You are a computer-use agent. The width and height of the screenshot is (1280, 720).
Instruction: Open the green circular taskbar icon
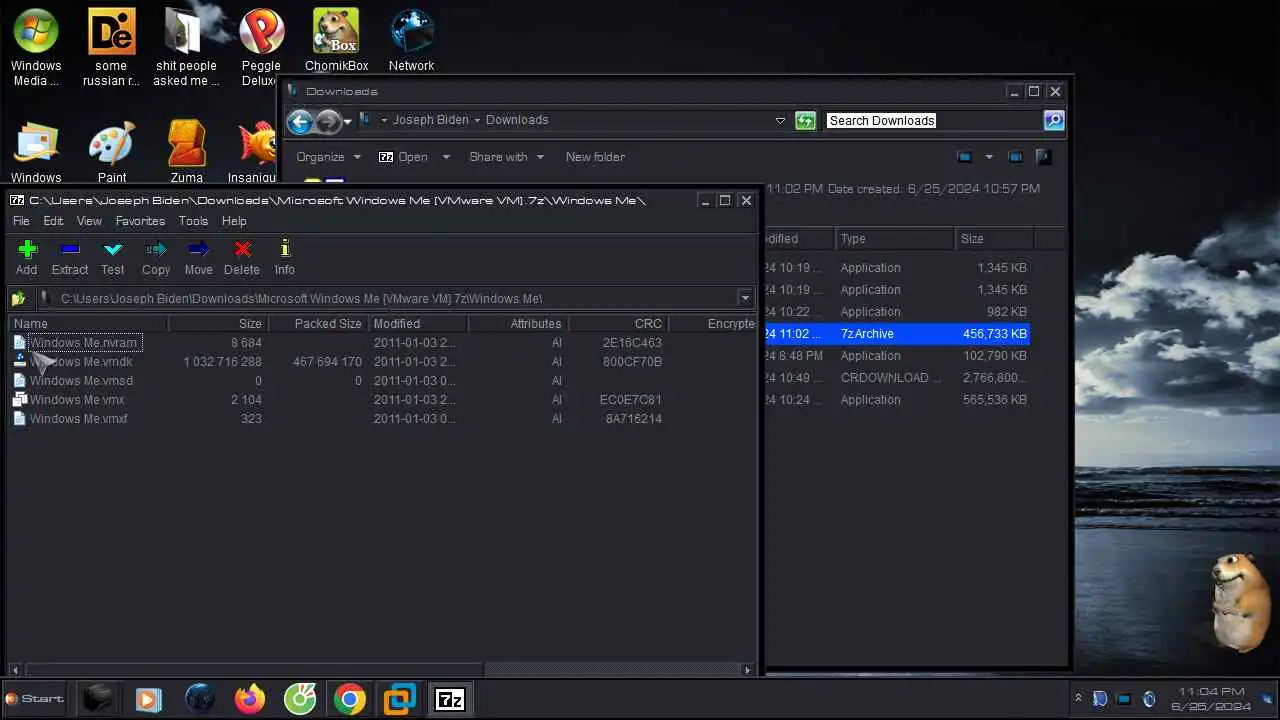coord(300,699)
